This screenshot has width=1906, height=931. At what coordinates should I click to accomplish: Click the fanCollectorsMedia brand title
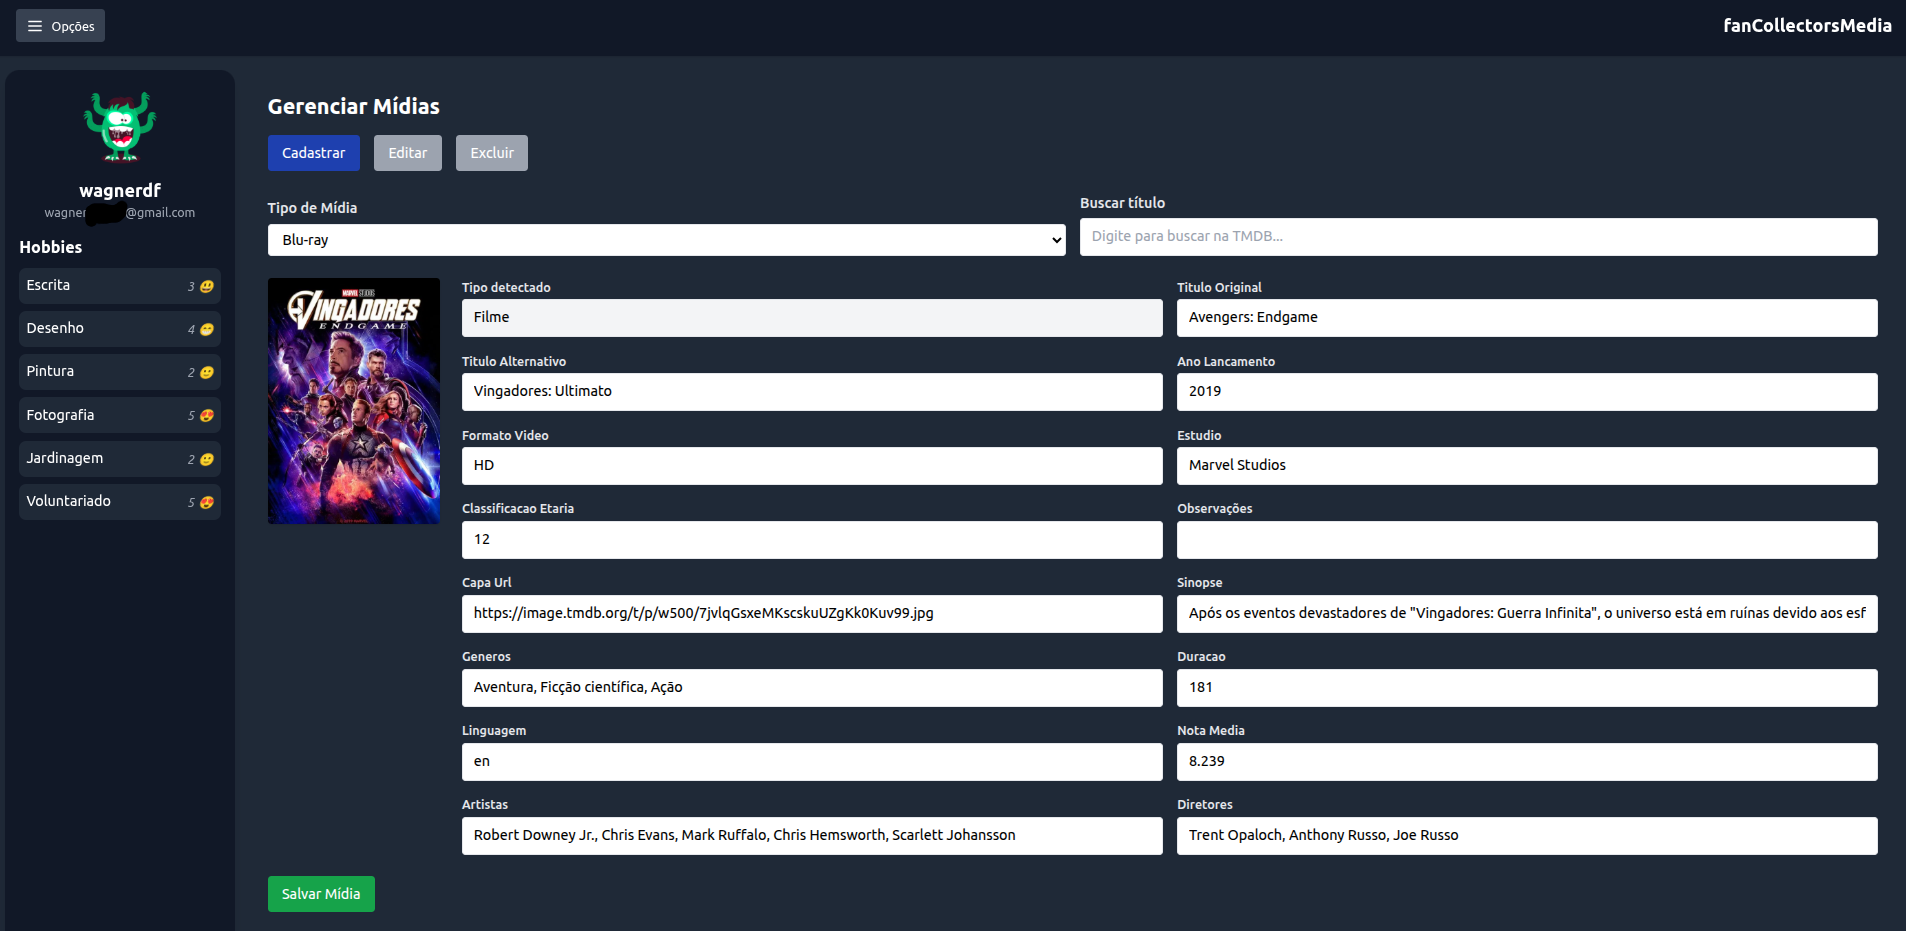click(x=1807, y=26)
